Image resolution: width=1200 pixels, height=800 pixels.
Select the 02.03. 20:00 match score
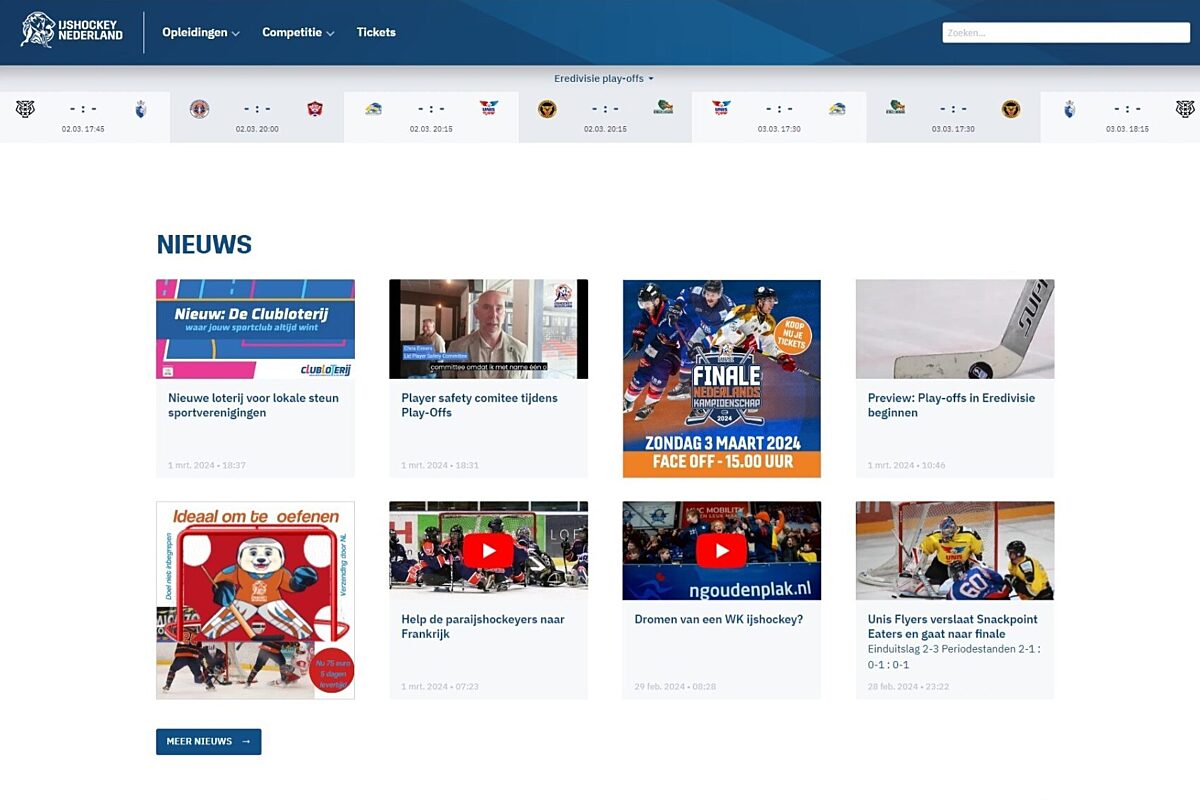pyautogui.click(x=257, y=109)
